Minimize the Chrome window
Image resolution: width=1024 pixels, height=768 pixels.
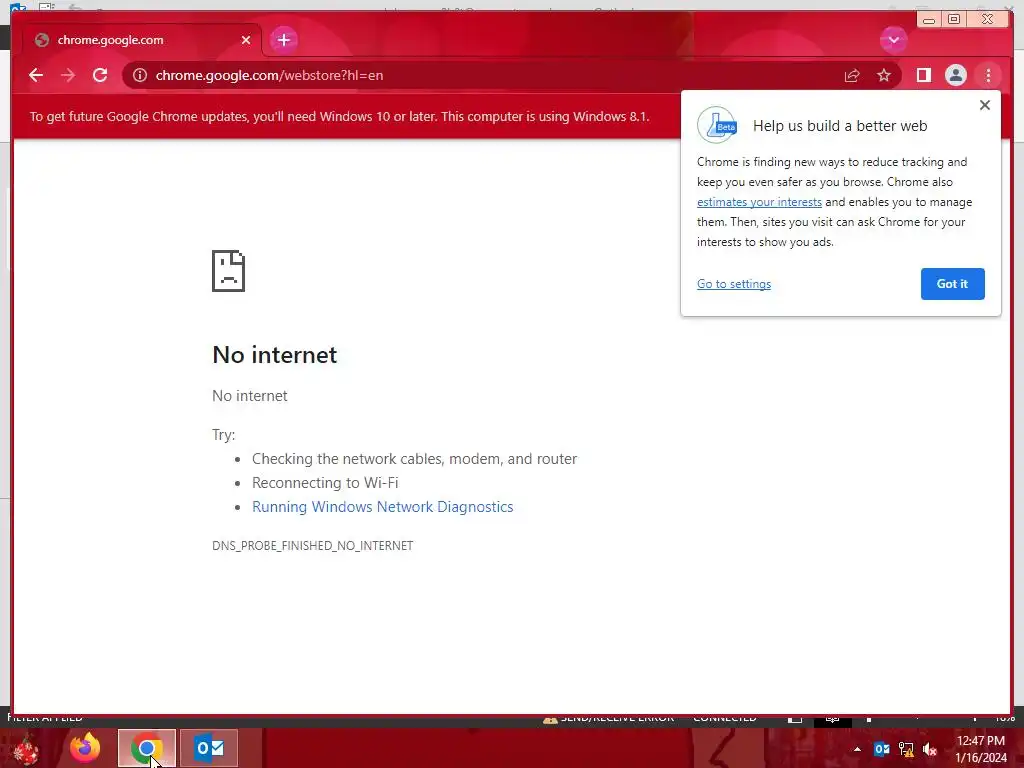(x=929, y=20)
